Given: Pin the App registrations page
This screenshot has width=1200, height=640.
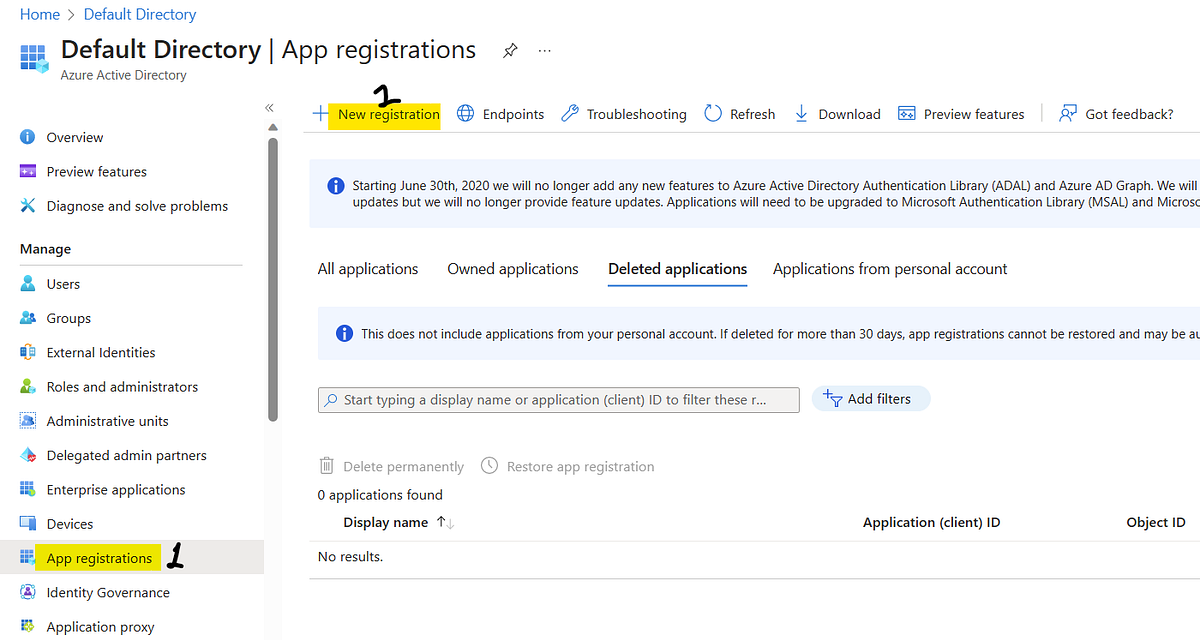Looking at the screenshot, I should click(x=510, y=50).
